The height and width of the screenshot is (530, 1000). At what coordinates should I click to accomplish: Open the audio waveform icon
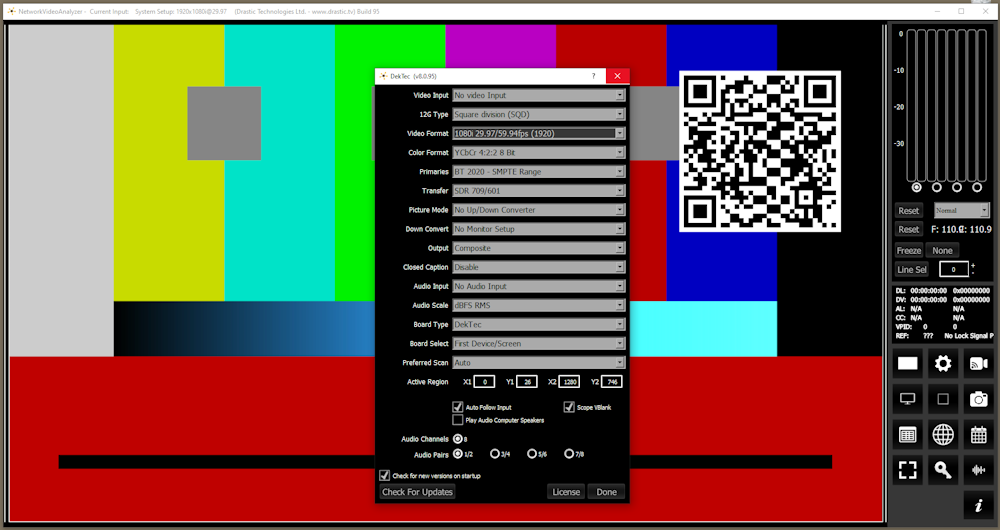(x=978, y=471)
